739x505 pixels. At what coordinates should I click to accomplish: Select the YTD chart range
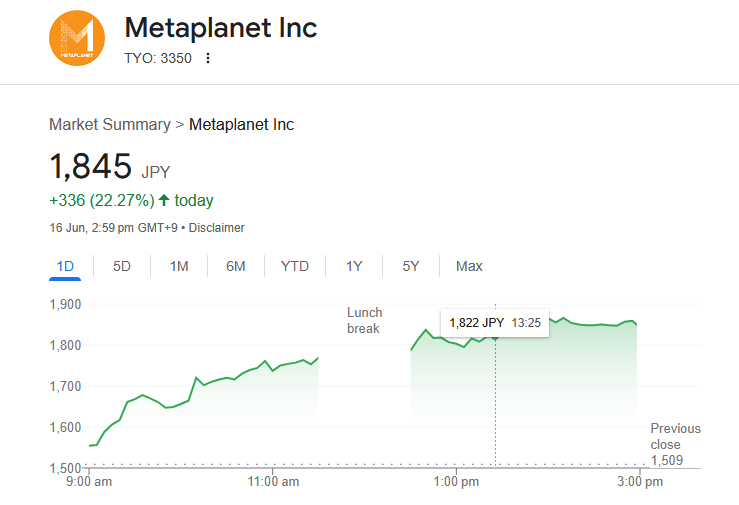coord(295,266)
